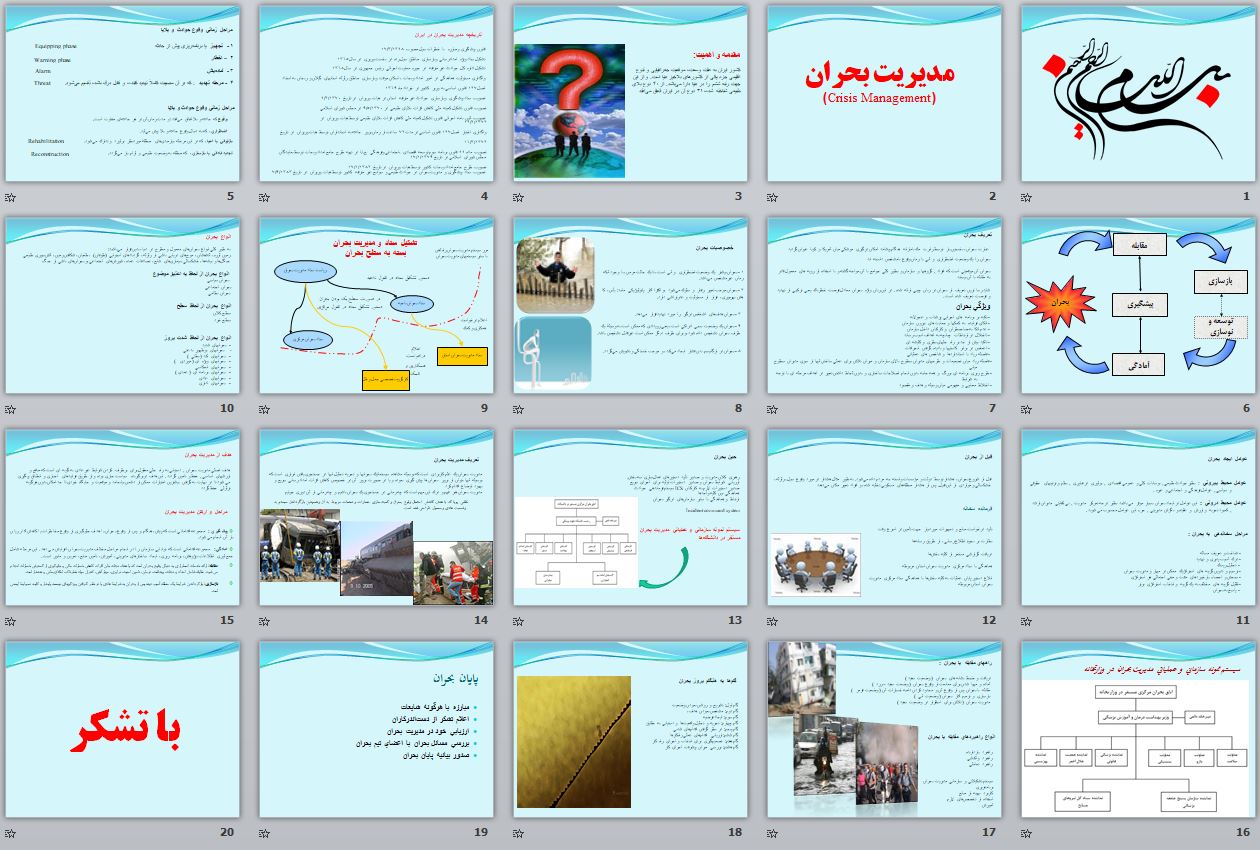
Task: Select the slide 10 thumbnail with blue headings
Action: [x=122, y=306]
